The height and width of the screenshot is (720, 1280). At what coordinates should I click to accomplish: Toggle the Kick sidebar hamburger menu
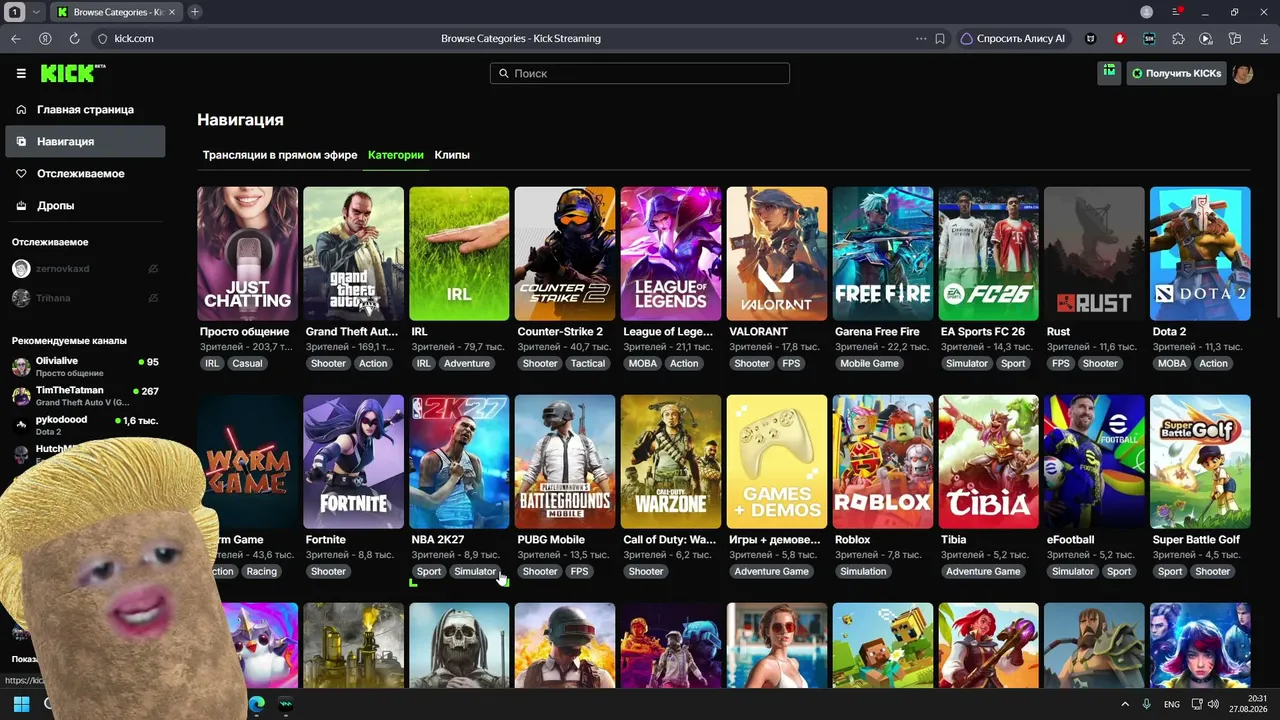tap(21, 73)
